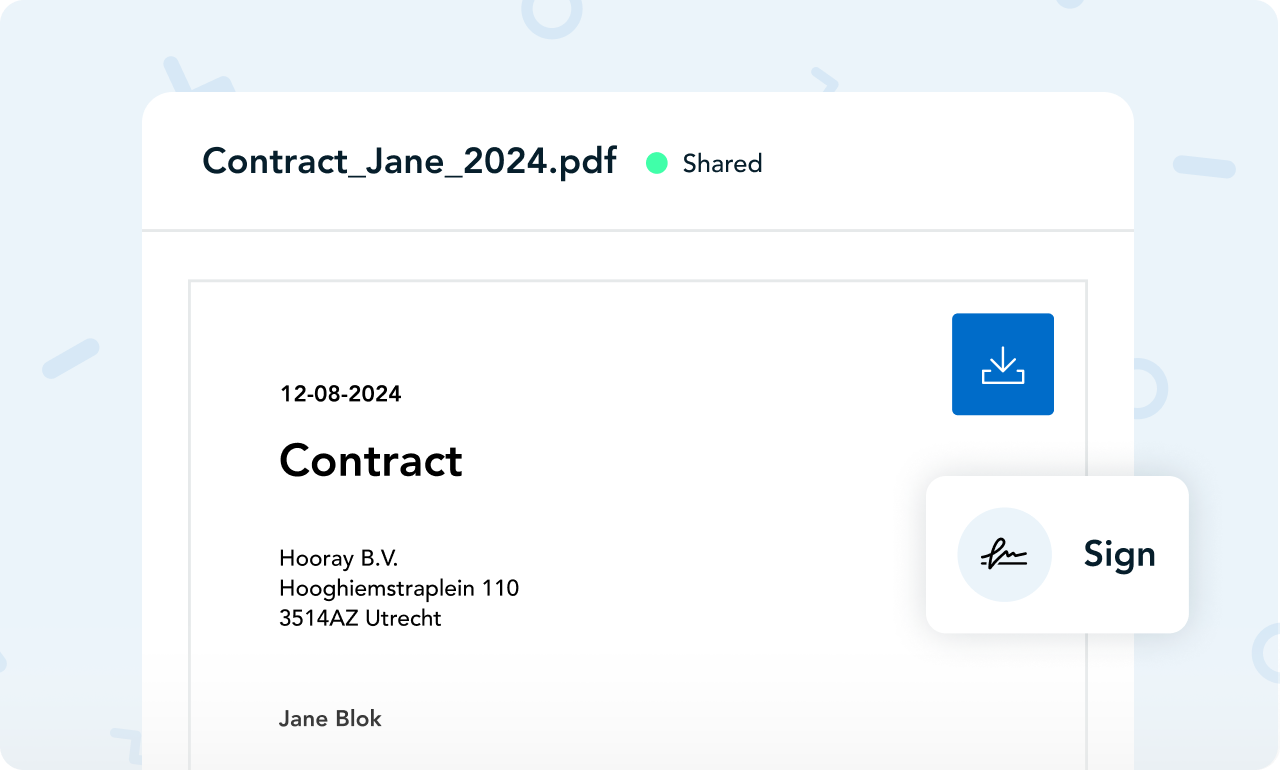Click the blue download icon button
Image resolution: width=1280 pixels, height=770 pixels.
point(1003,364)
